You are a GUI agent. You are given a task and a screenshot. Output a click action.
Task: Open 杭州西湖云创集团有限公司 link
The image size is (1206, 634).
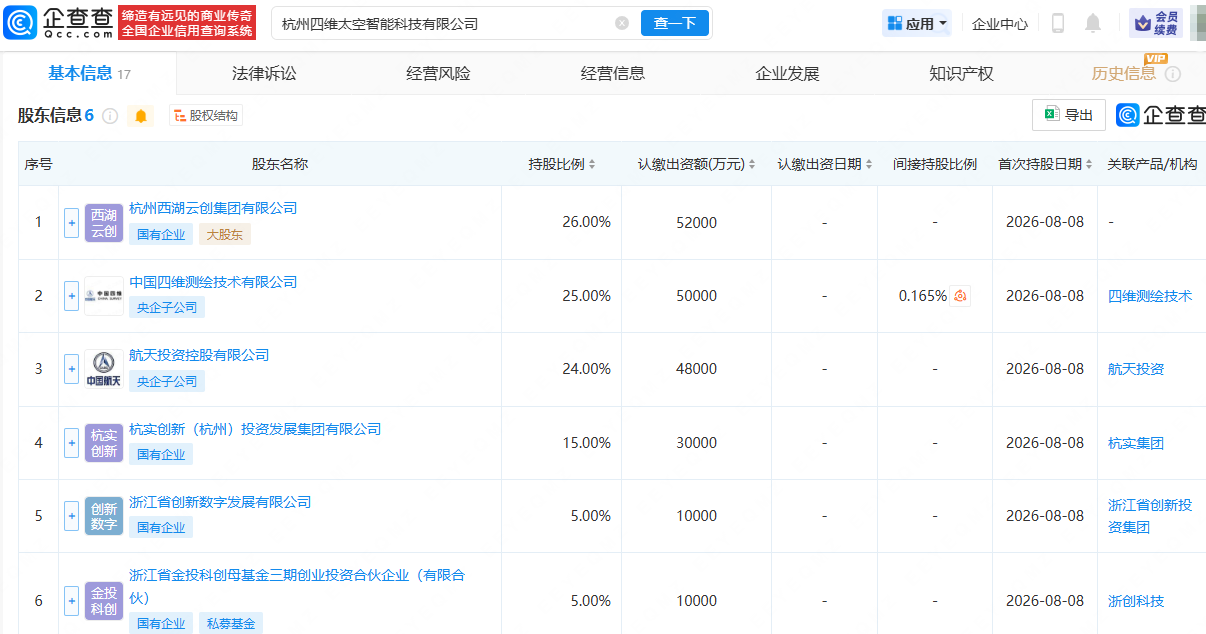pyautogui.click(x=213, y=208)
